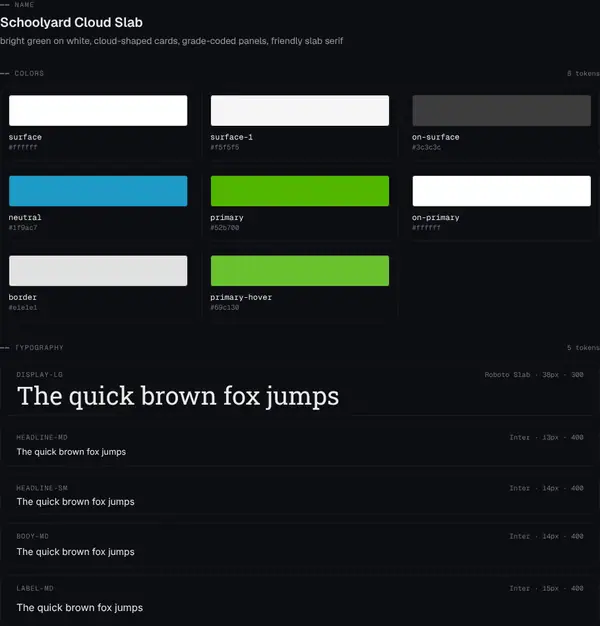Viewport: 600px width, 626px height.
Task: Click the TYPOGRAPHY section header
Action: [39, 348]
